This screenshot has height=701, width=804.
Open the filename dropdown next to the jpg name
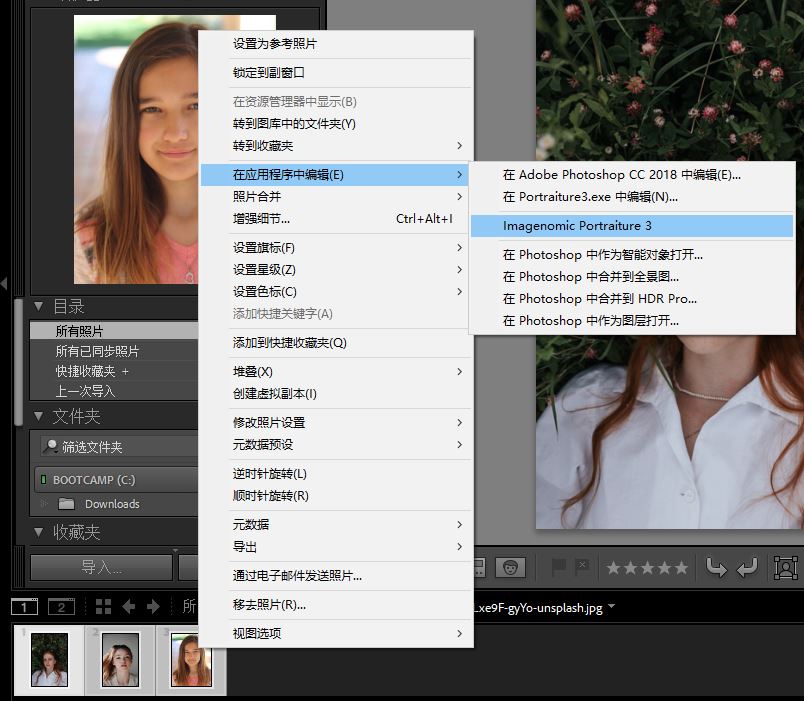611,605
